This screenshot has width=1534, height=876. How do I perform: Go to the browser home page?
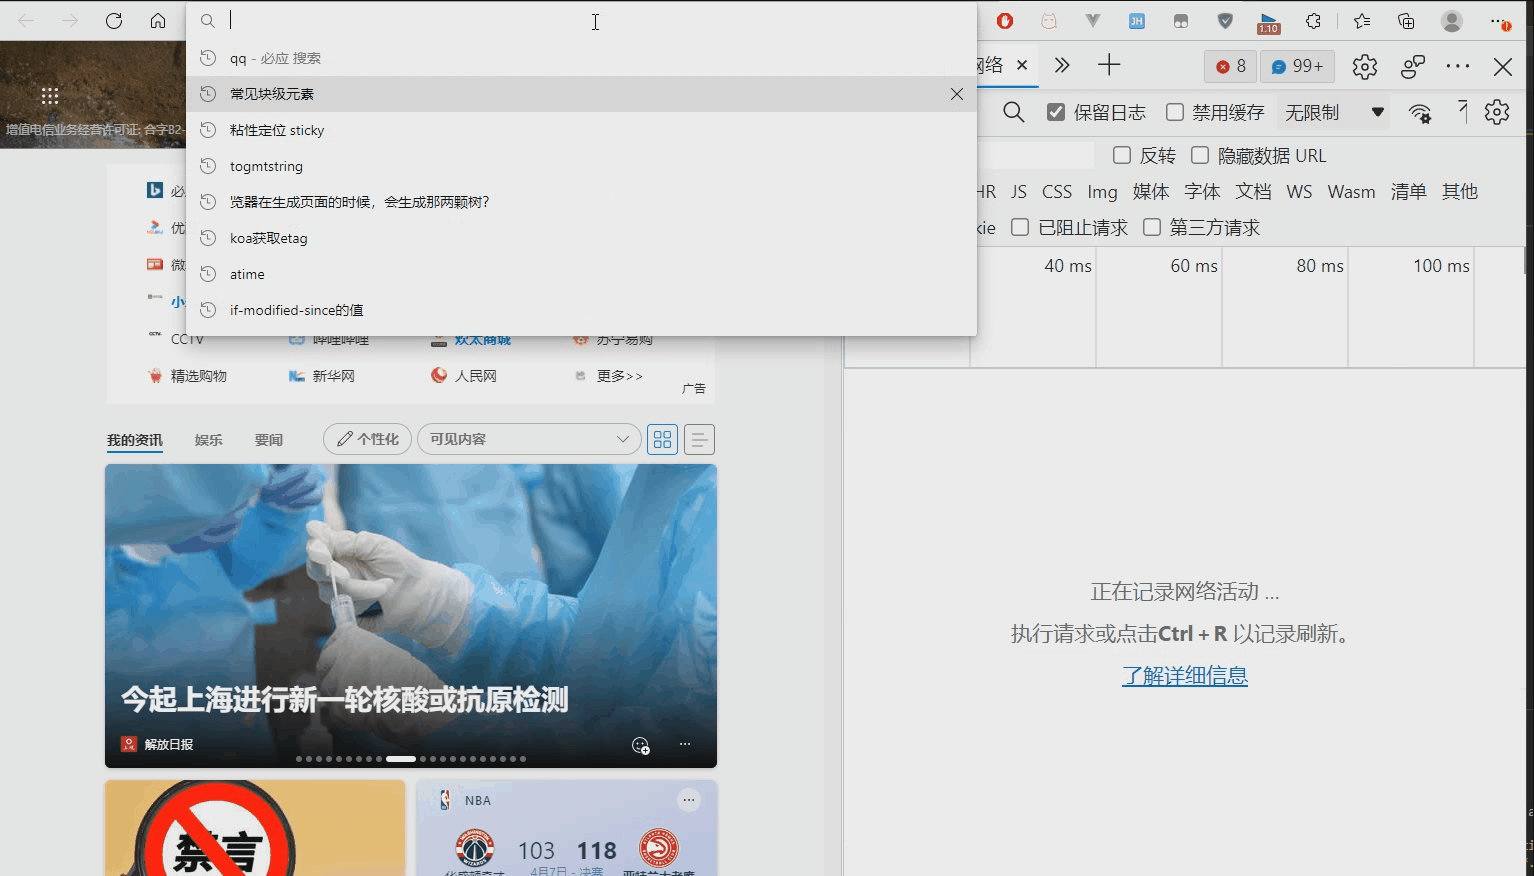point(158,21)
